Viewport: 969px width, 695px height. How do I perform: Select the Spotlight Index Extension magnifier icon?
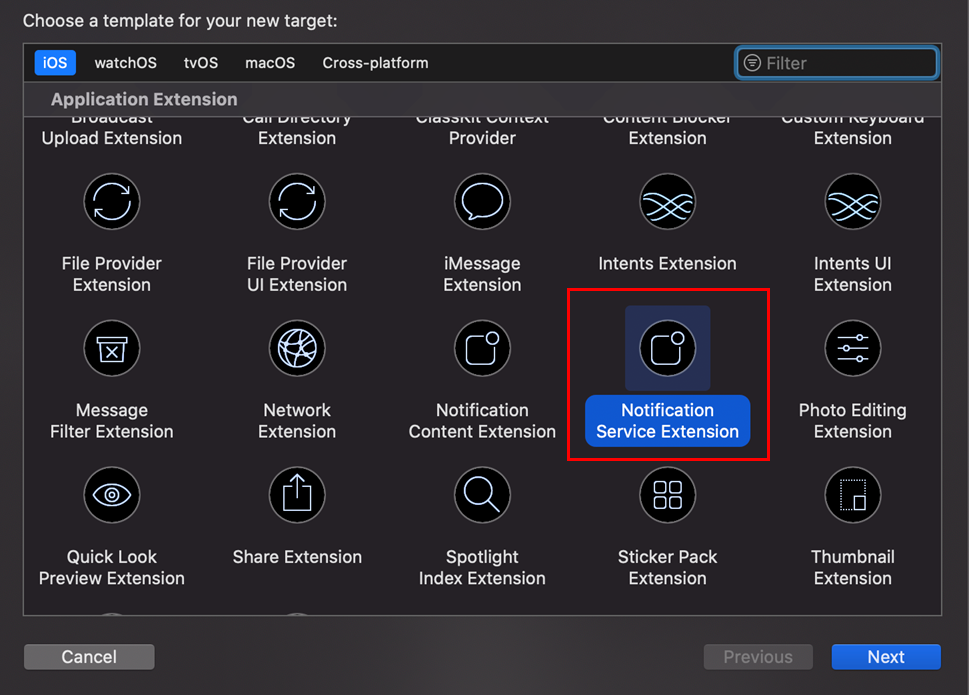click(482, 495)
